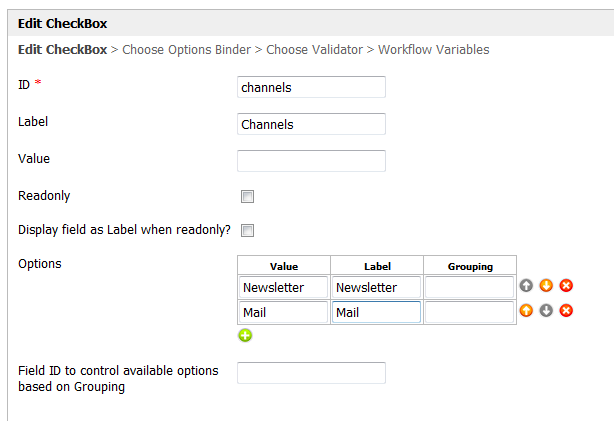Viewport: 614px width, 421px height.
Task: Edit the Newsletter value cell in Options
Action: tap(284, 287)
